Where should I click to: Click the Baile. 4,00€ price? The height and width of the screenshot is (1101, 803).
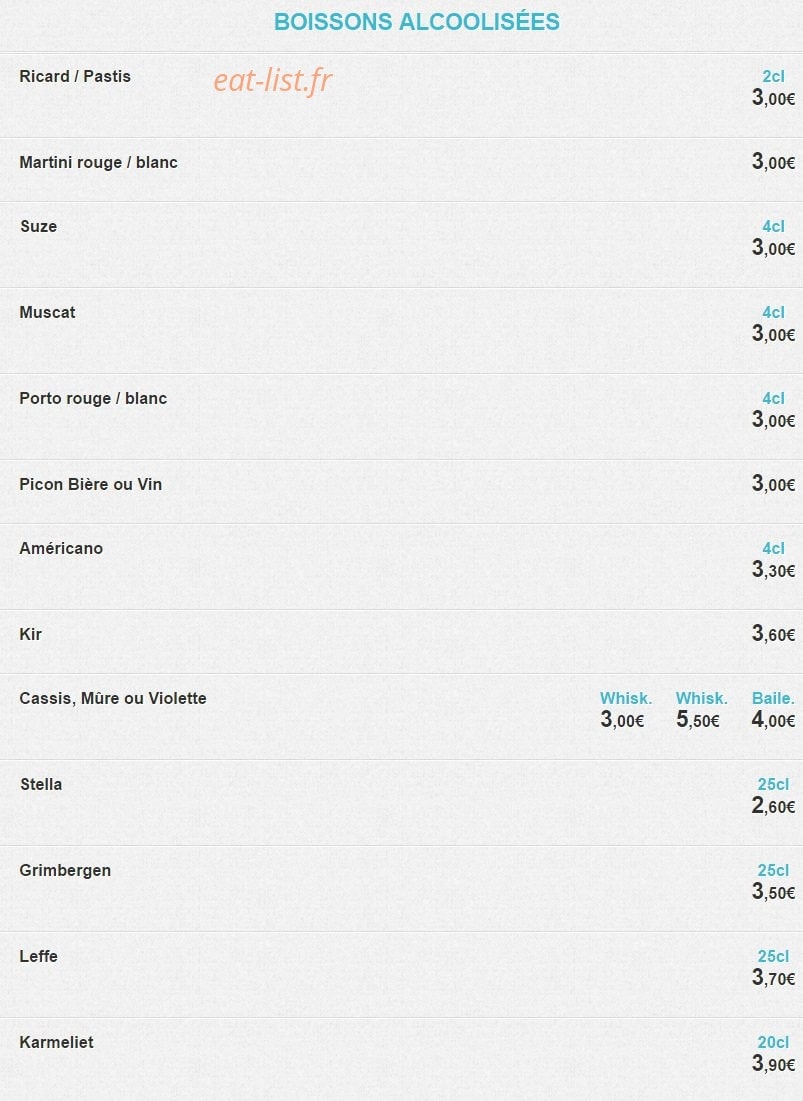pyautogui.click(x=774, y=720)
